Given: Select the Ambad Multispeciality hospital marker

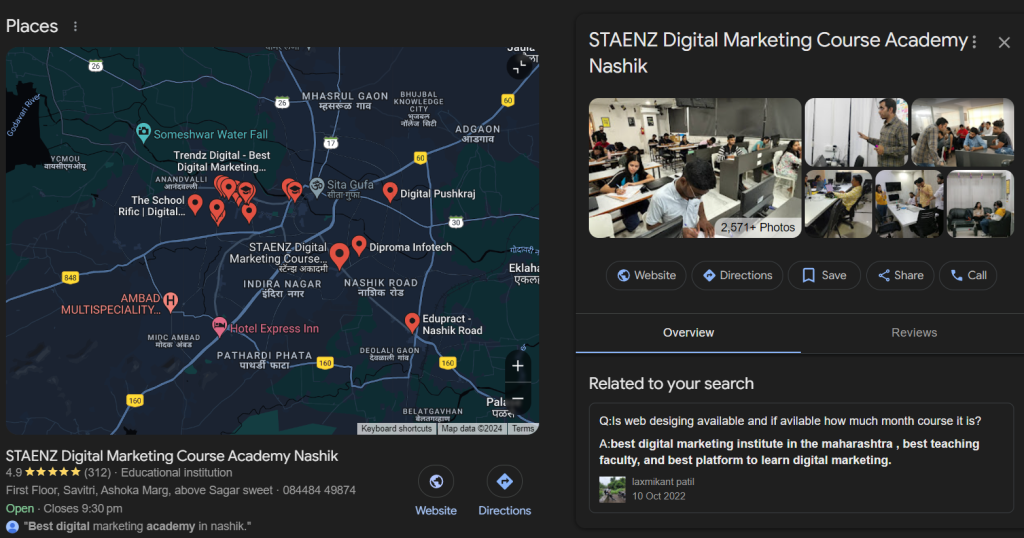Looking at the screenshot, I should [x=170, y=301].
